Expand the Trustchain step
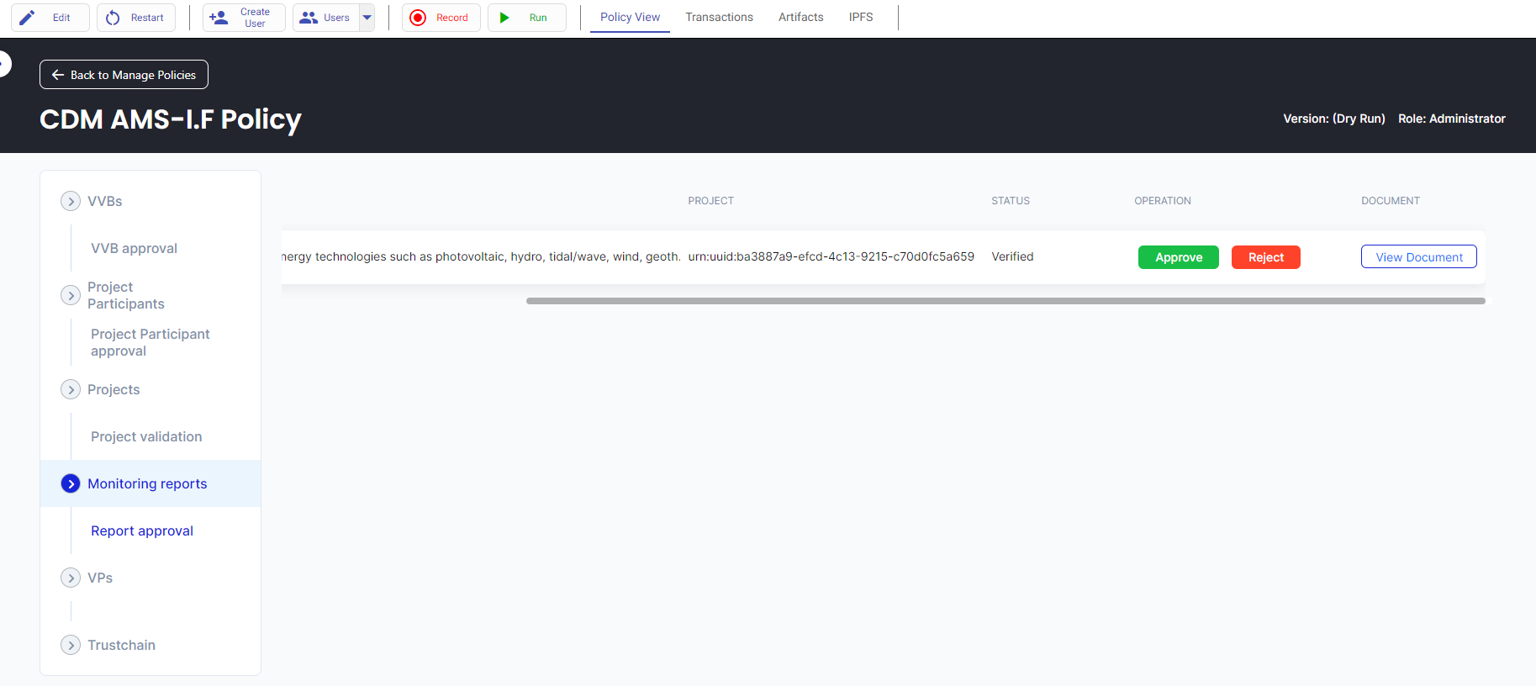 click(70, 645)
